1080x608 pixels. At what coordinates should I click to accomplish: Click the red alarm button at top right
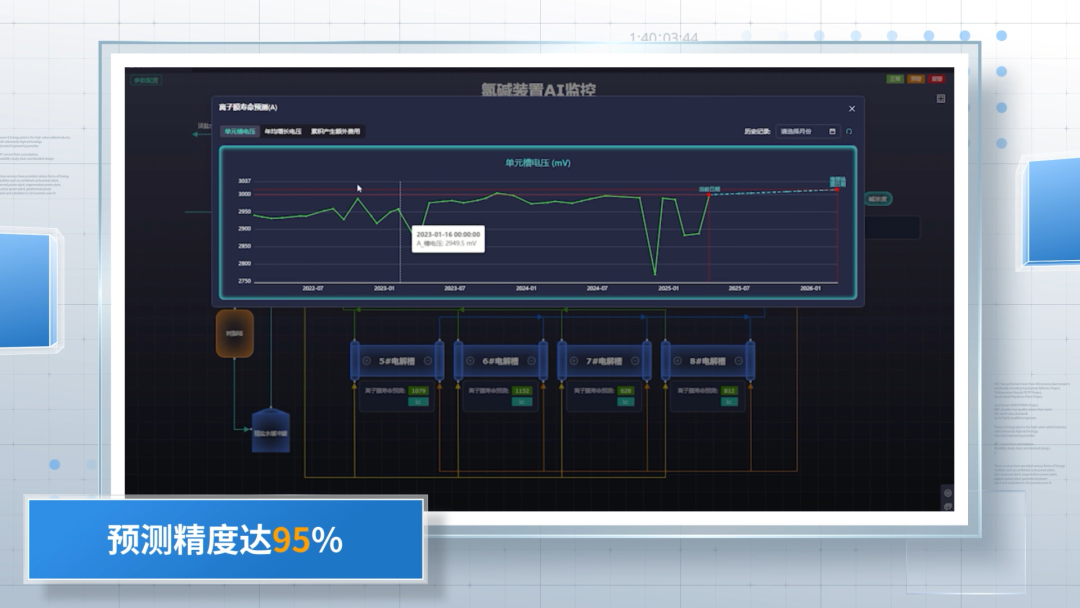coord(937,79)
